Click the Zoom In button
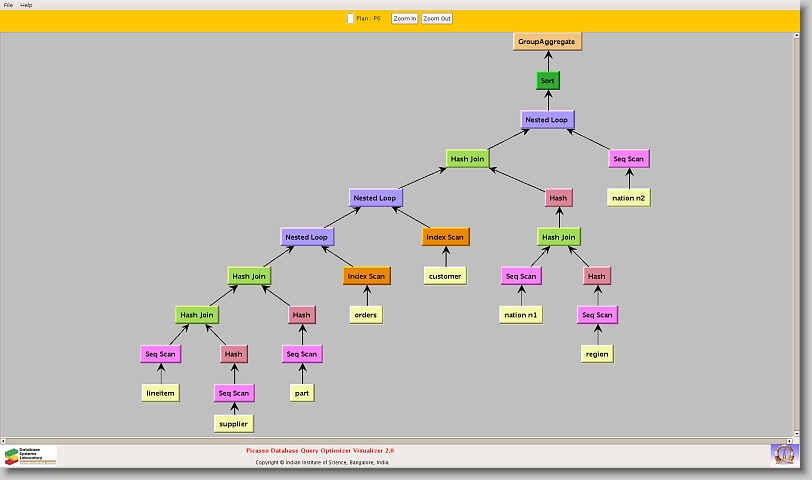Image resolution: width=812 pixels, height=480 pixels. pyautogui.click(x=404, y=18)
